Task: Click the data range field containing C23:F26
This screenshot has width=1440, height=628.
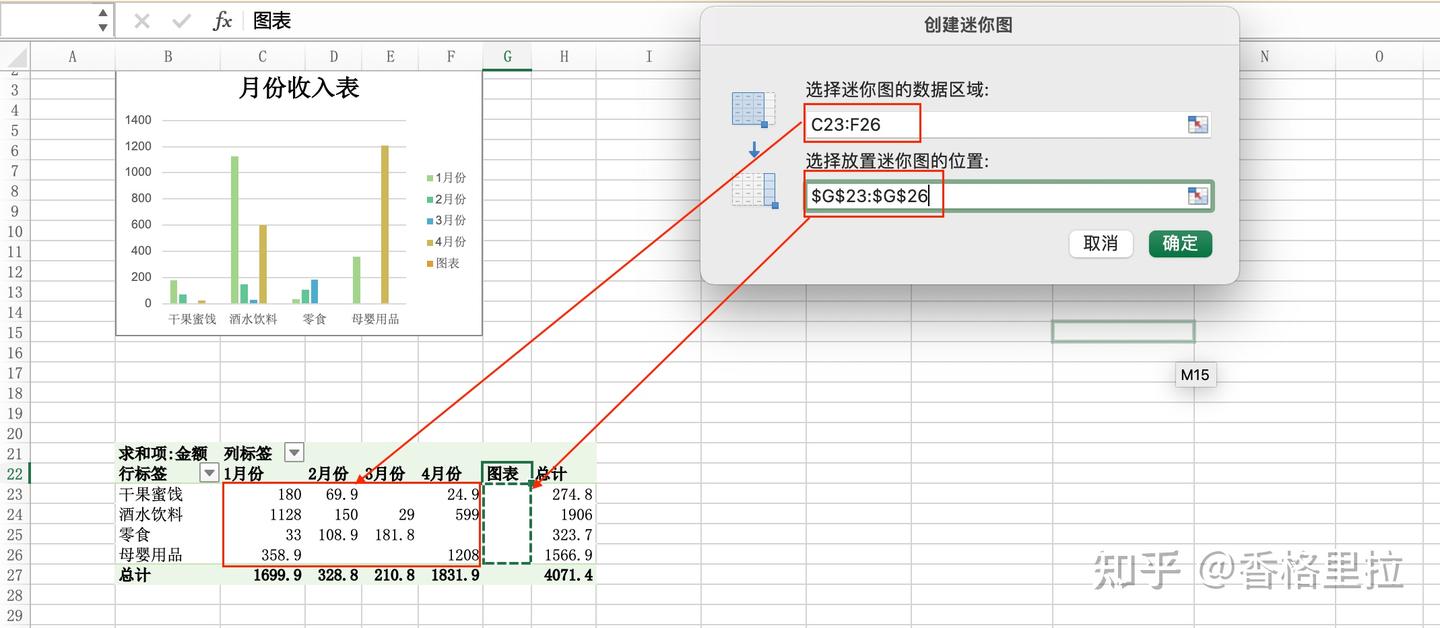Action: pyautogui.click(x=1008, y=125)
